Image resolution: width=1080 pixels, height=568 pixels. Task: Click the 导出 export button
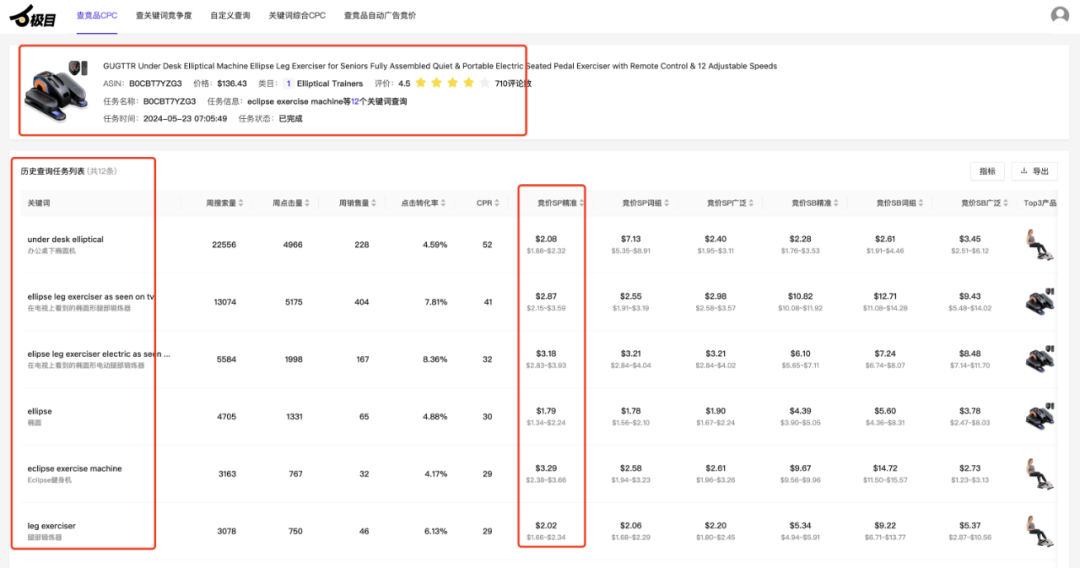(1034, 171)
